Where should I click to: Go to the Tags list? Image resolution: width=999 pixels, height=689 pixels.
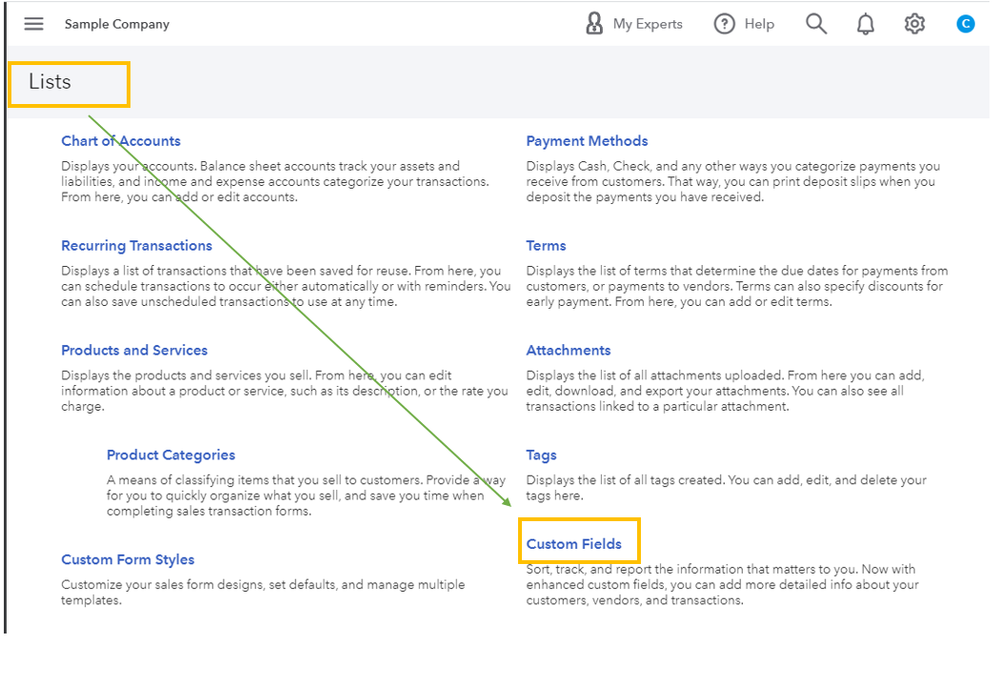541,455
